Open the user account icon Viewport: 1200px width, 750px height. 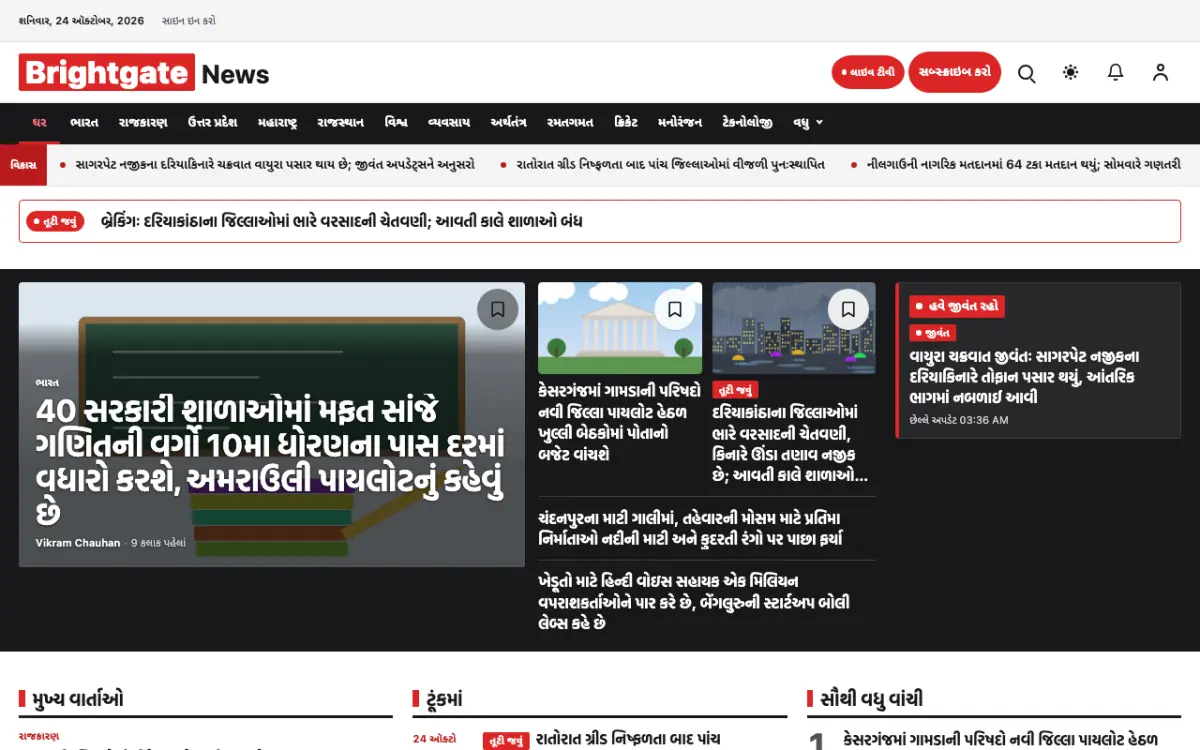click(x=1160, y=73)
